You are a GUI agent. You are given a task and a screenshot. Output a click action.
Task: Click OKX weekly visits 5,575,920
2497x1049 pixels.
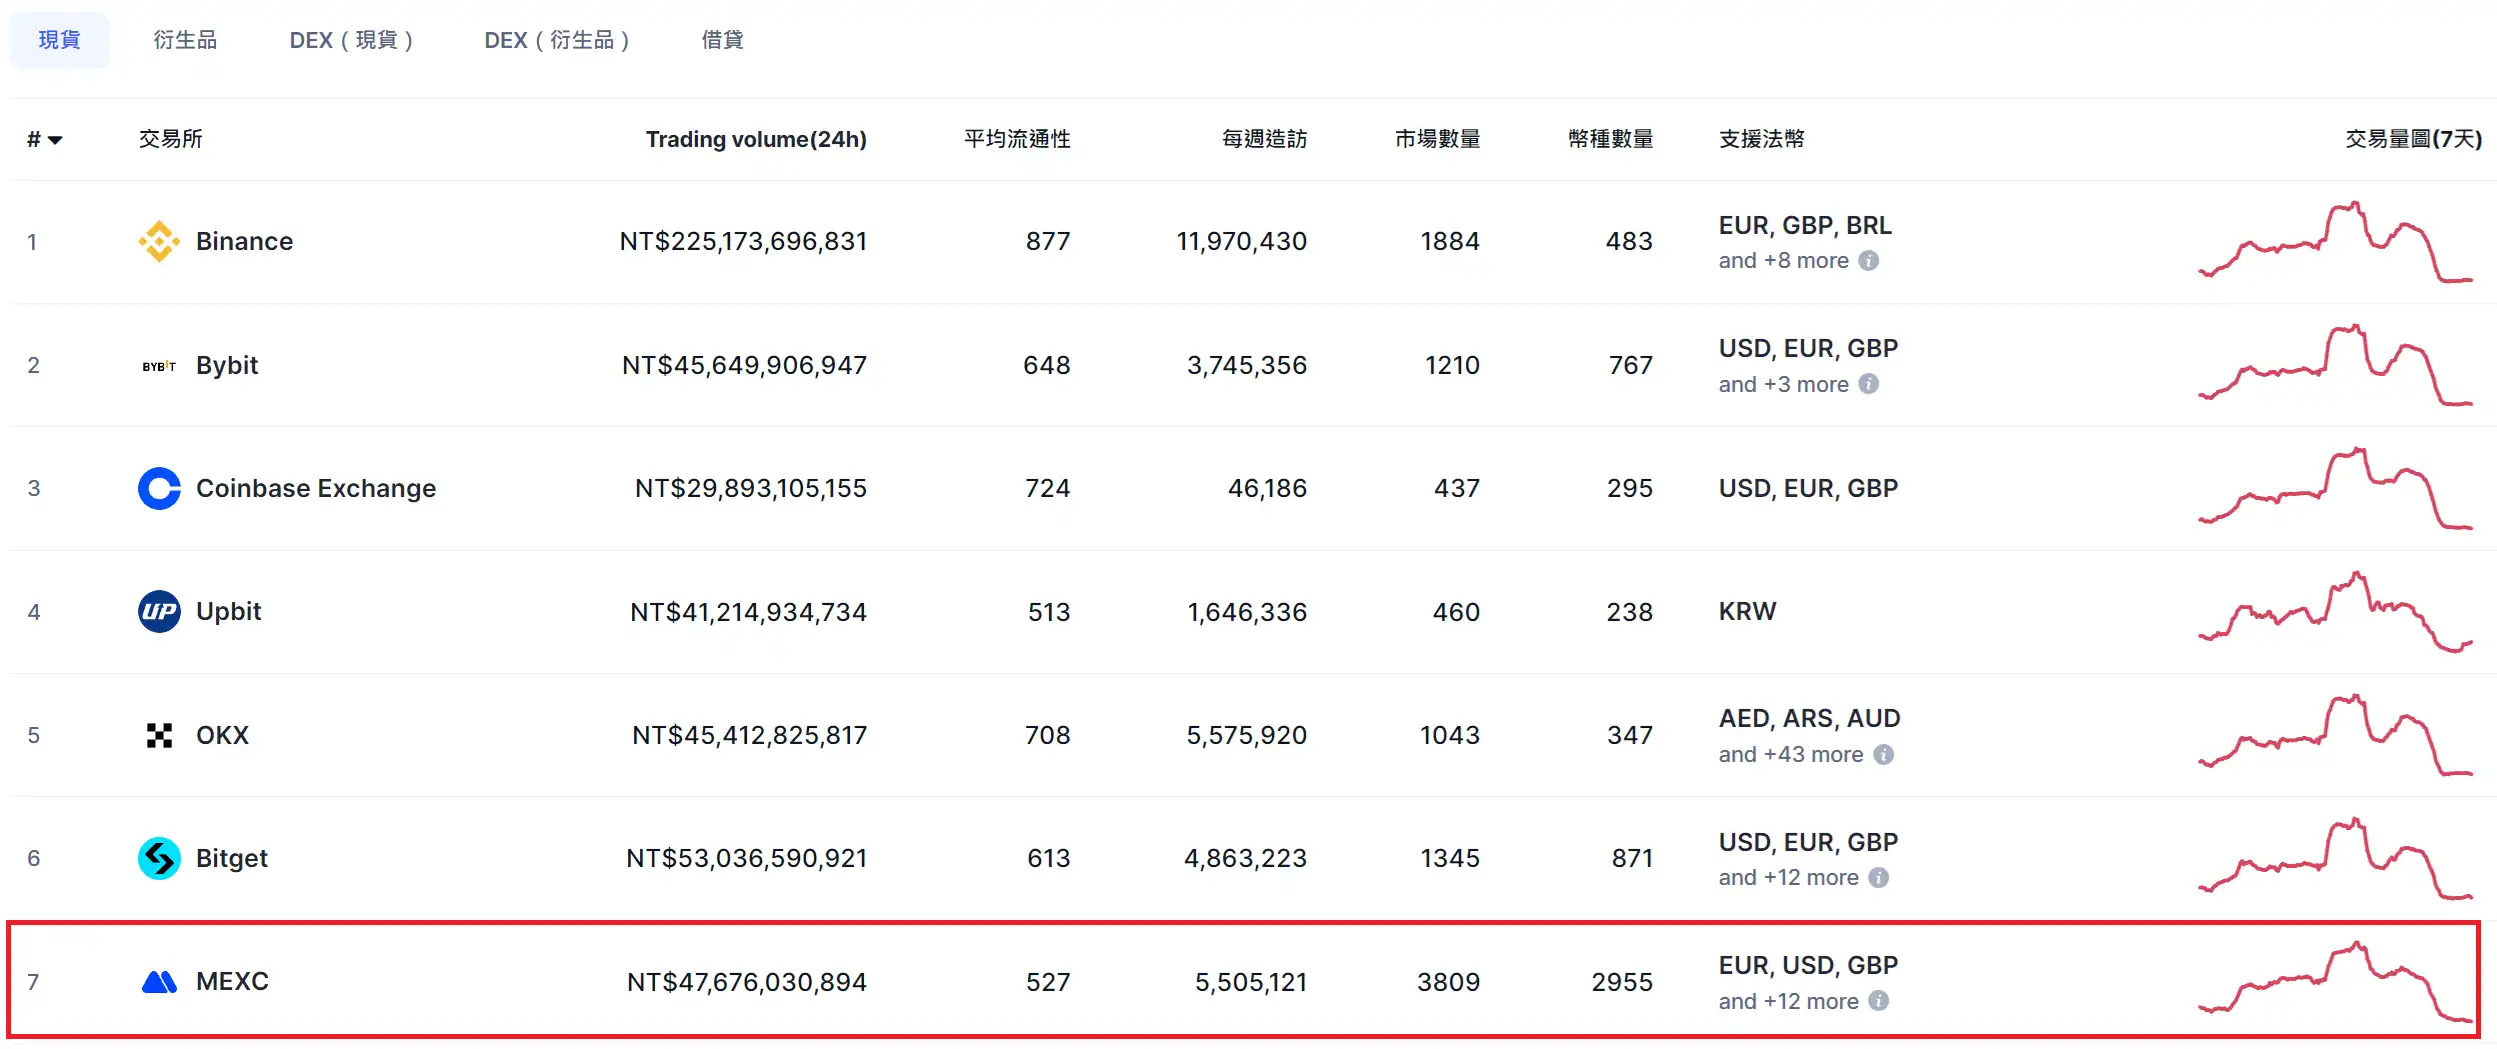pos(1246,735)
